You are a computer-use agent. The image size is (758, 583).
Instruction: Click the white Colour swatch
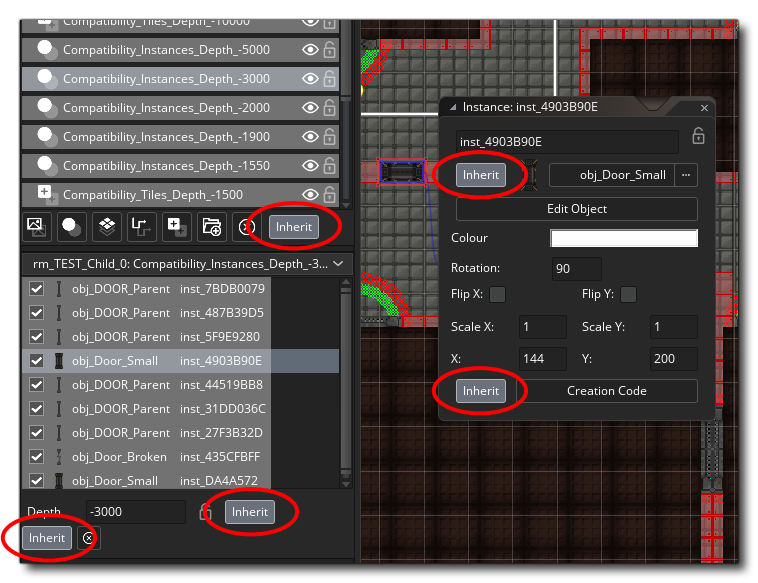(624, 238)
